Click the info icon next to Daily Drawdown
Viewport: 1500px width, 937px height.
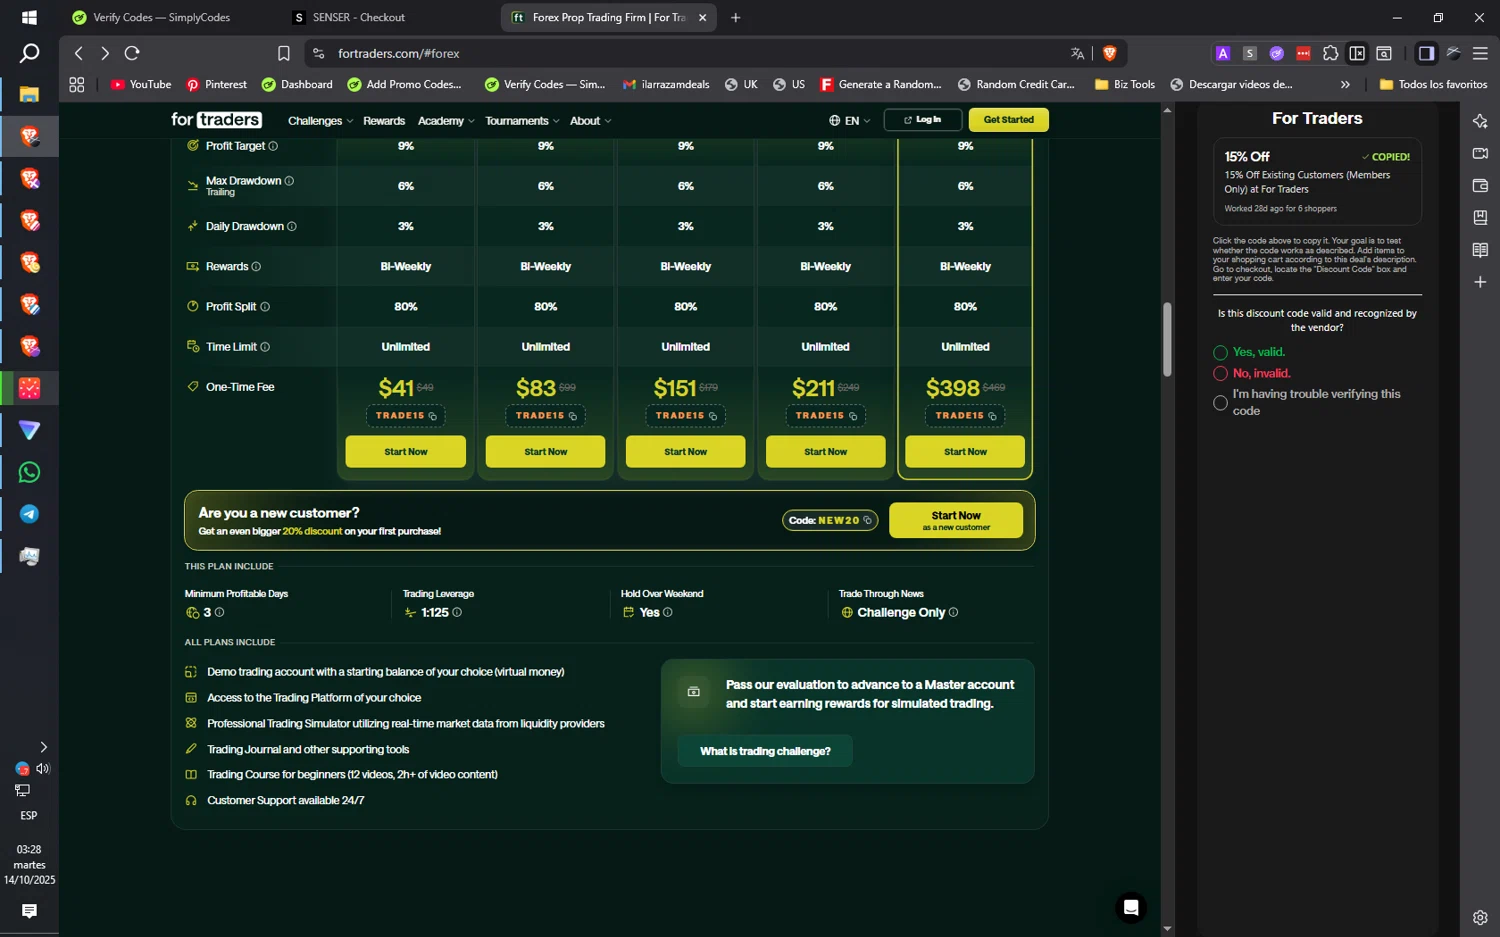(292, 226)
